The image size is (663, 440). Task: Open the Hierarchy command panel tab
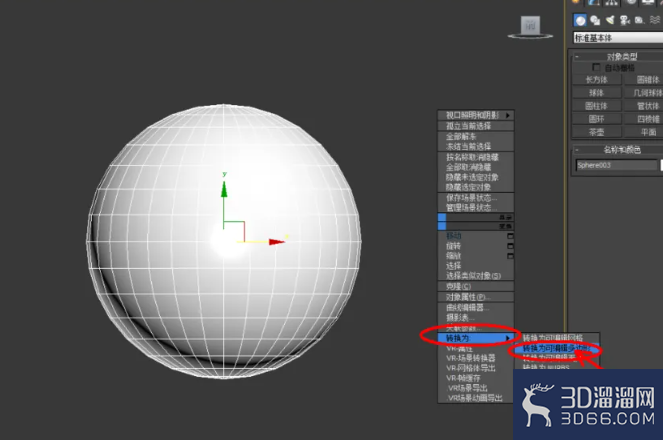(x=611, y=2)
